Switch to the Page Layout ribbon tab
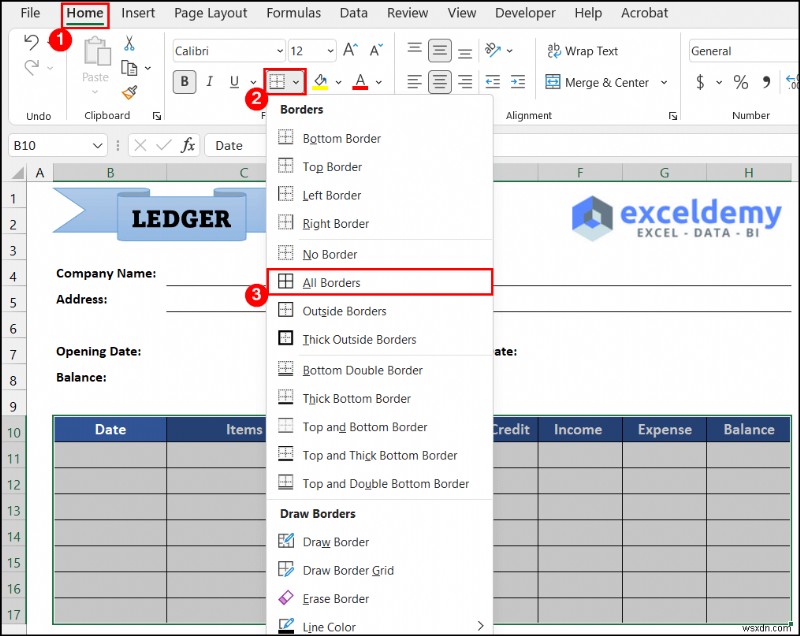 (x=210, y=13)
